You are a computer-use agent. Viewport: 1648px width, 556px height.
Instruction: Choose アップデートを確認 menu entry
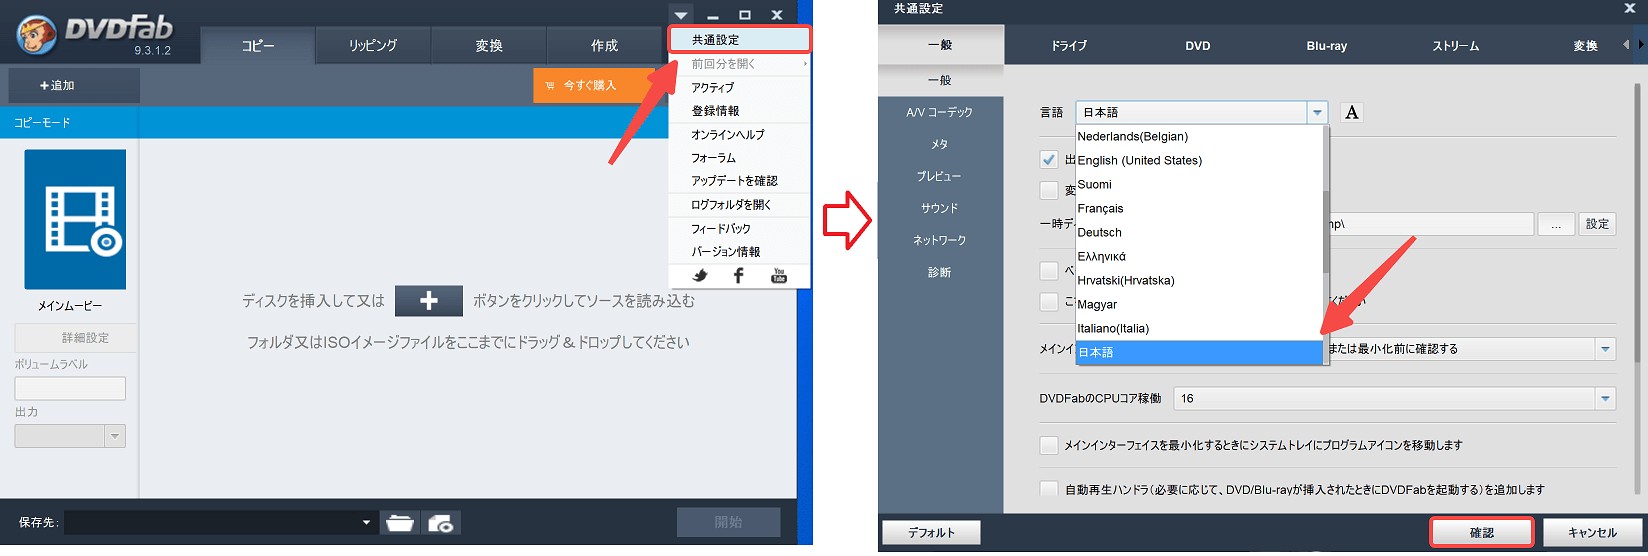[x=739, y=181]
